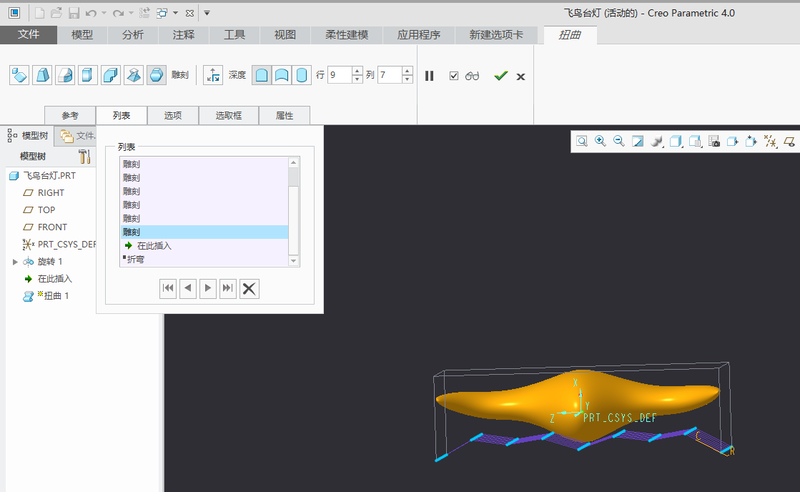Open the 参考 tab
800x492 pixels.
70,116
